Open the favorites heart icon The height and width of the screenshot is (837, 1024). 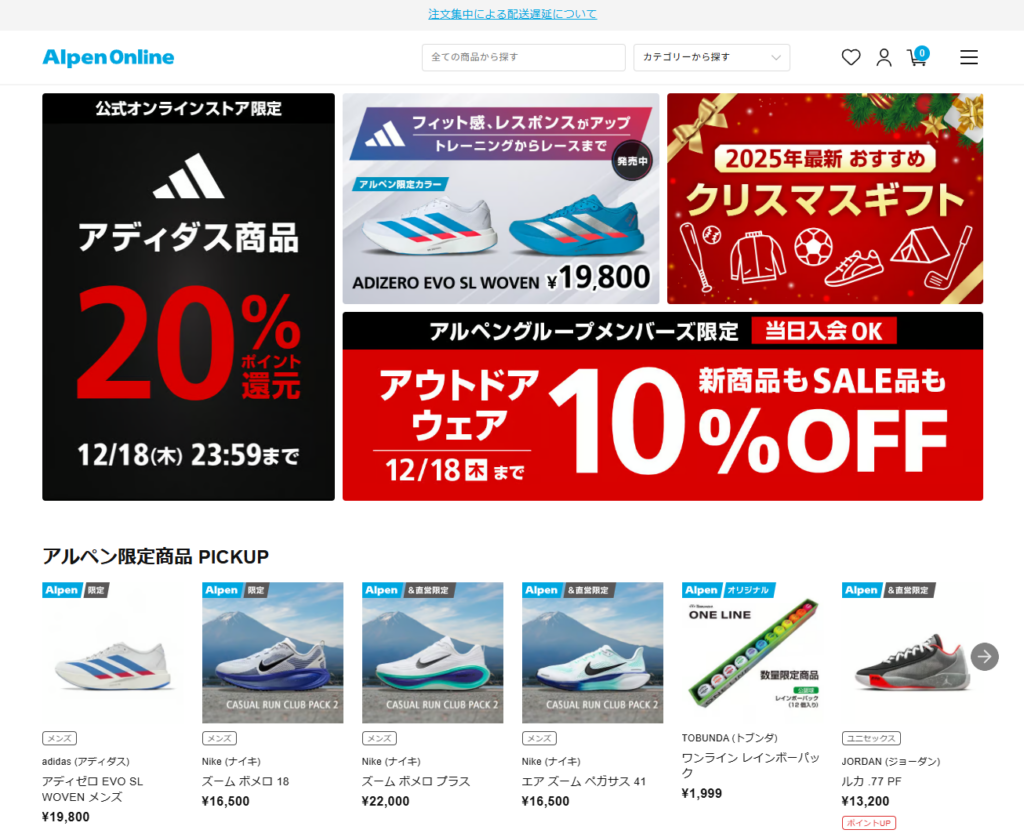click(x=850, y=57)
